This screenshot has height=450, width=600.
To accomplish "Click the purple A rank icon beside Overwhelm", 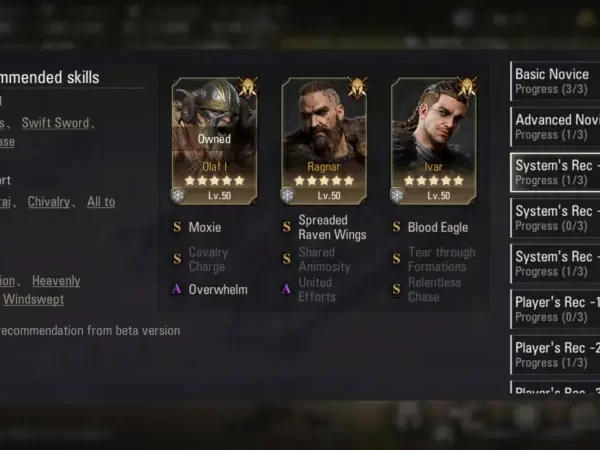I will [177, 289].
